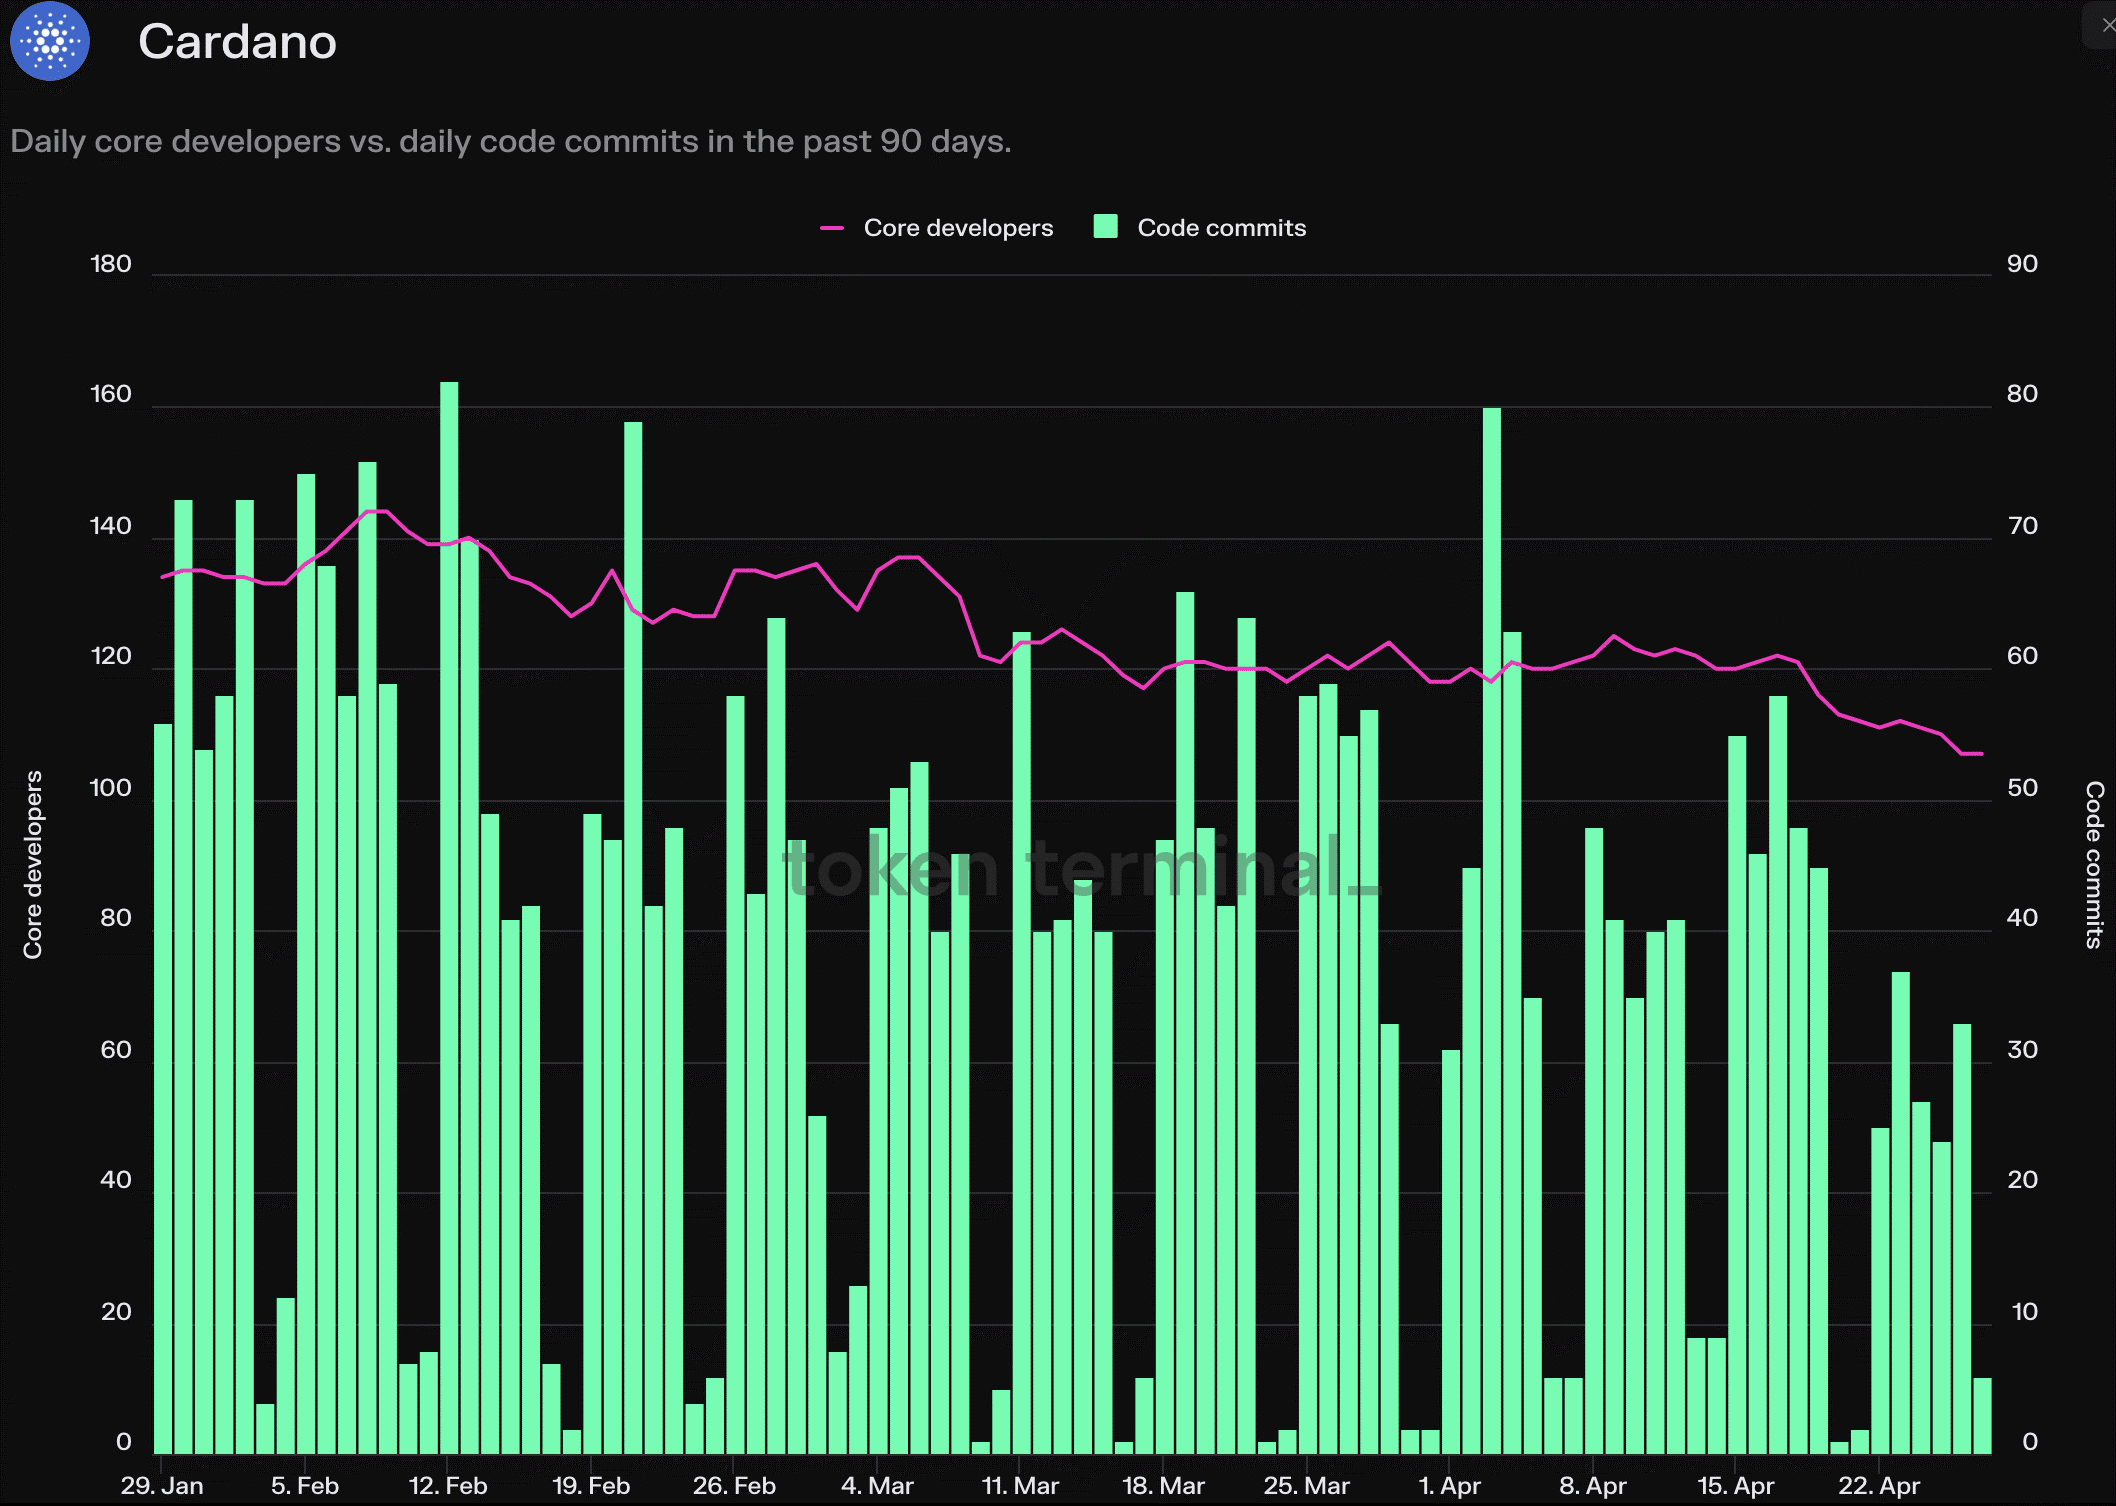Select the tall commit bar just after 1. Apr
The image size is (2116, 1506).
tap(1491, 930)
